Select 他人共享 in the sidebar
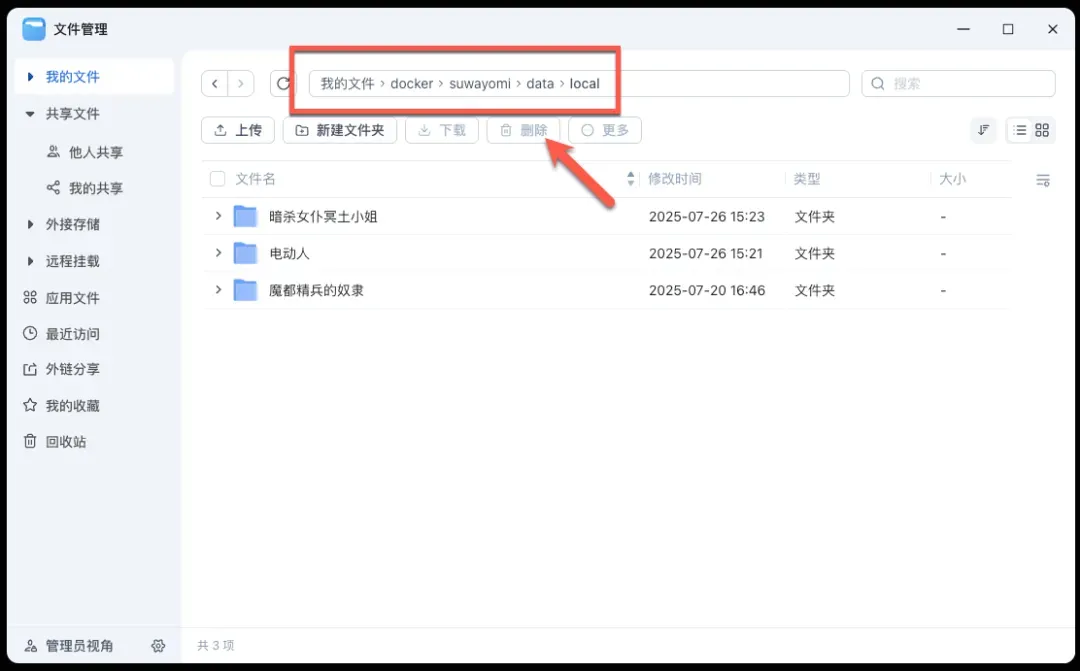Screen dimensions: 1080x671 click(x=95, y=153)
